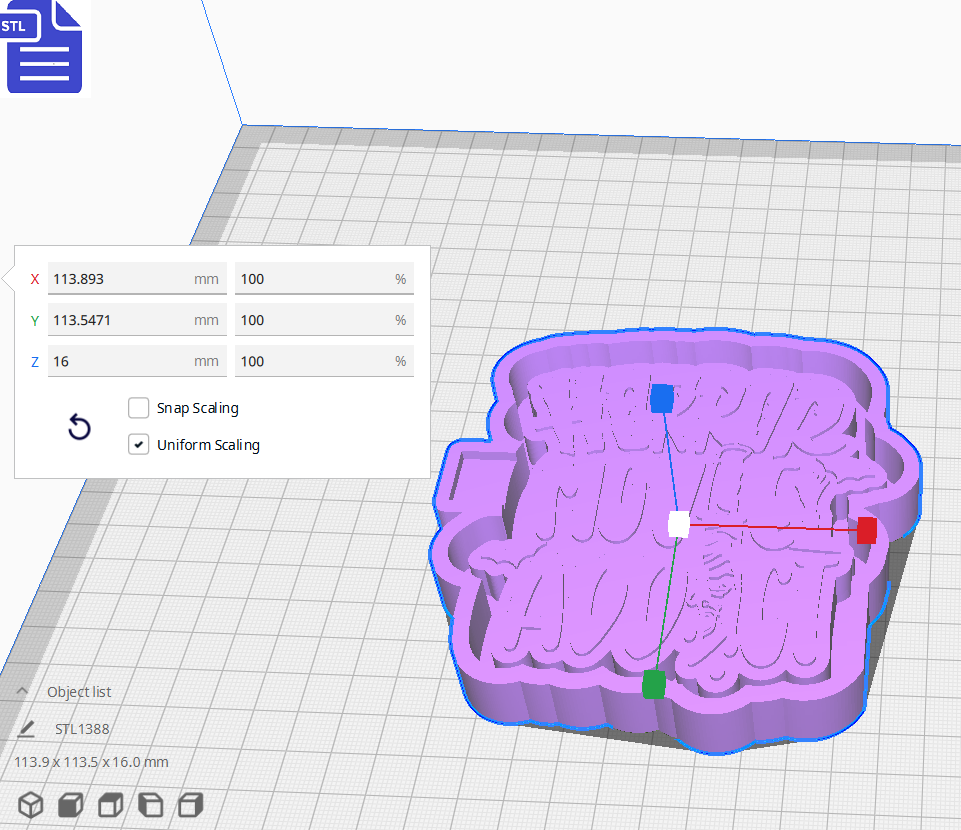
Task: Switch to the 3D view preset
Action: coord(30,804)
